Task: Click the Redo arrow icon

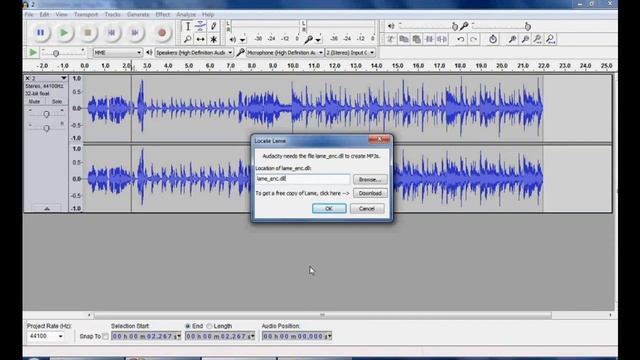Action: tap(473, 39)
